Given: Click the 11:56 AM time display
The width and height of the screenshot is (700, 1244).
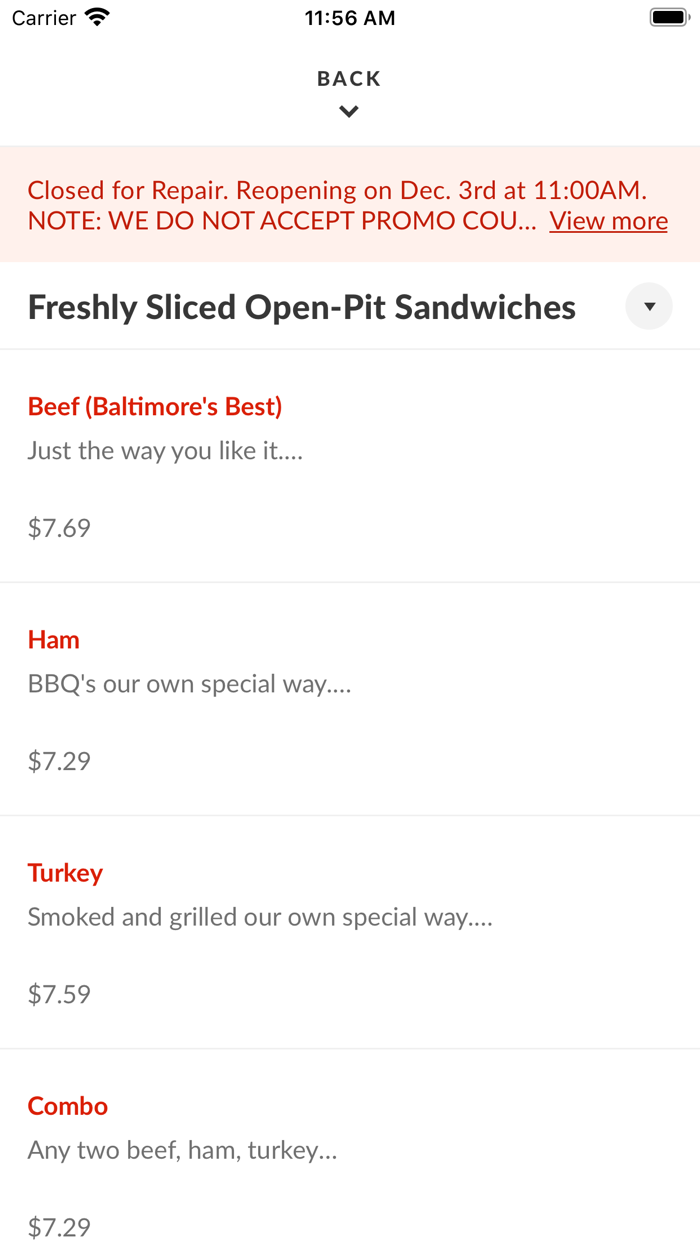Looking at the screenshot, I should tap(350, 17).
